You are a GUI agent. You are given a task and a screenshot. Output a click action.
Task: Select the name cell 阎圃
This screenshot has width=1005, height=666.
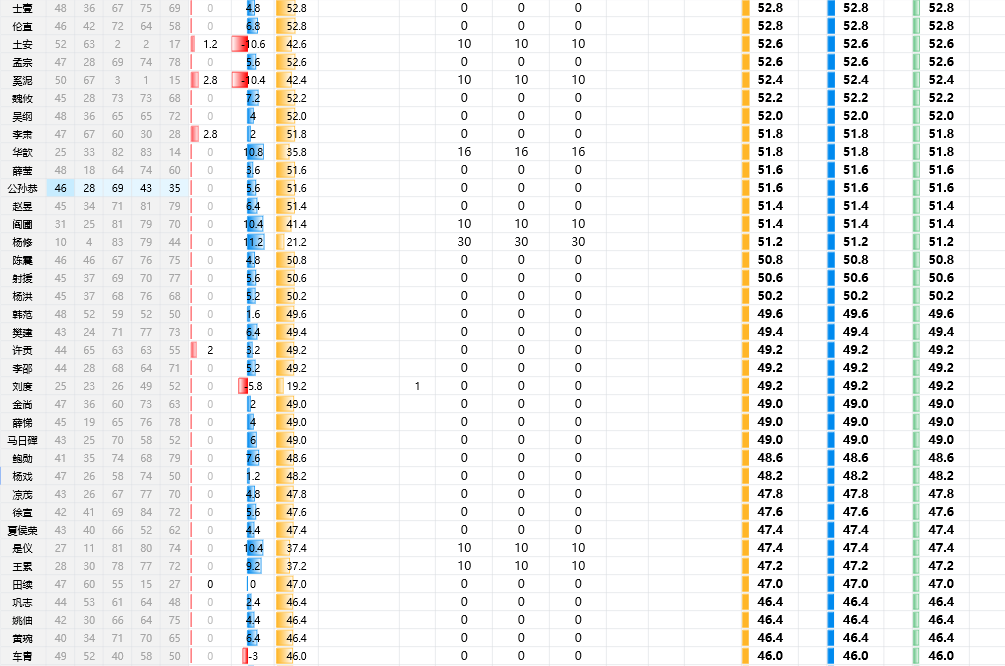click(x=22, y=224)
